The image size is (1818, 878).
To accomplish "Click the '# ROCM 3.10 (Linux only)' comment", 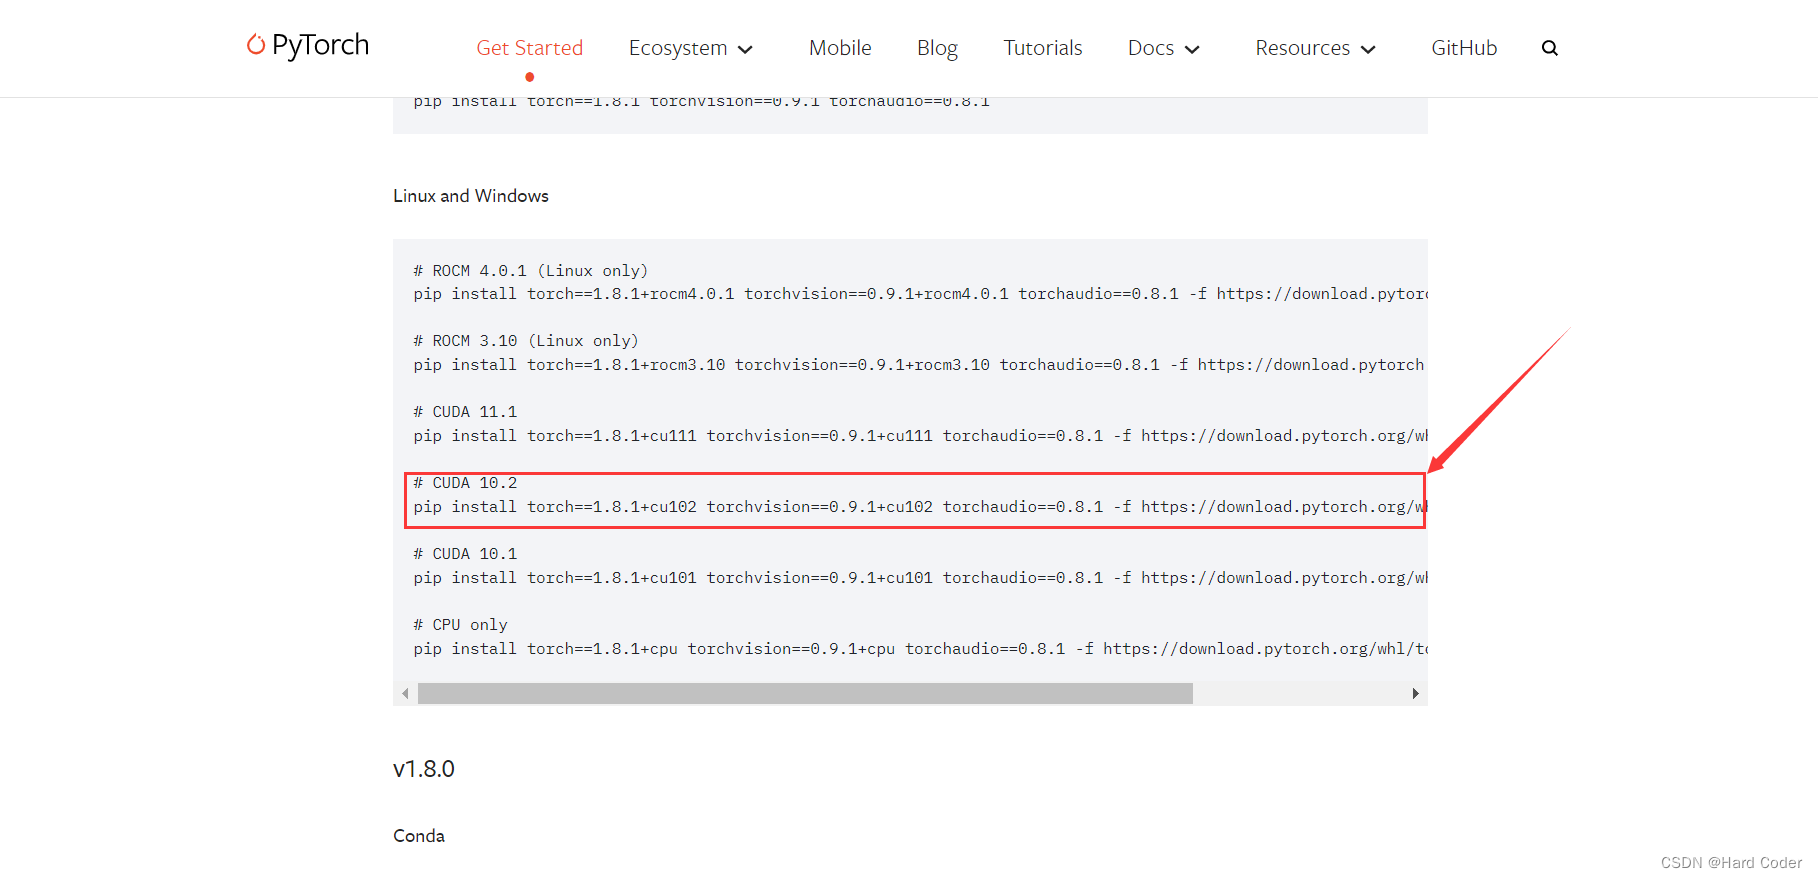I will point(526,341).
